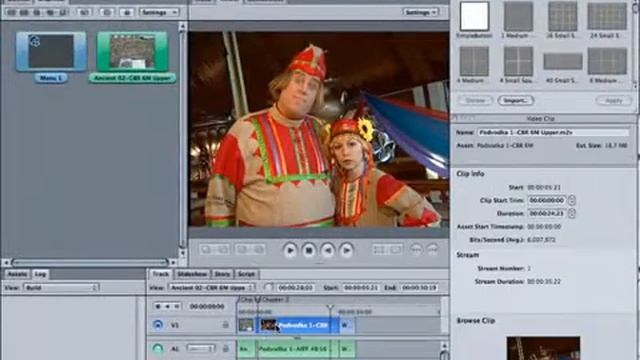Viewport: 640px width, 360px height.
Task: Click the Graphical view horizontal scrollbar
Action: (90, 262)
